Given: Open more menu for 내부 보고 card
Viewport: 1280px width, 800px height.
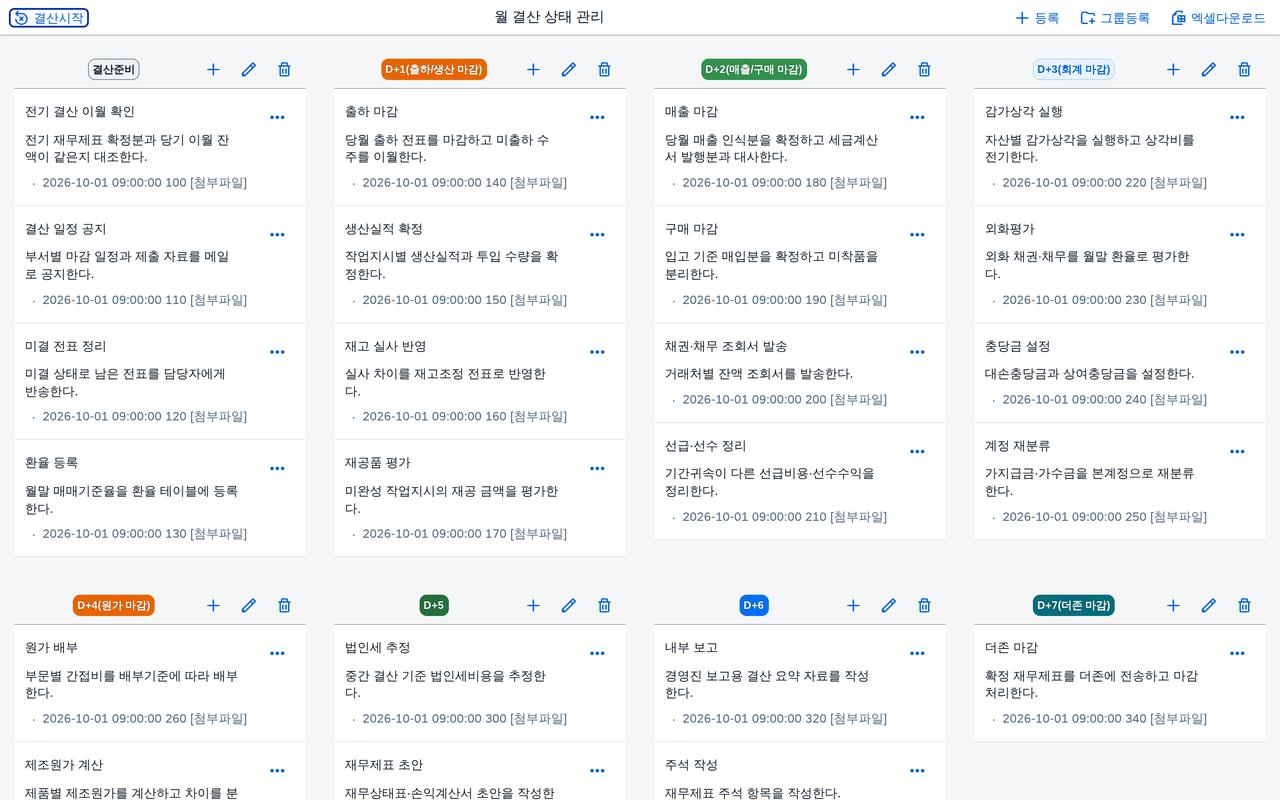Looking at the screenshot, I should pos(917,653).
